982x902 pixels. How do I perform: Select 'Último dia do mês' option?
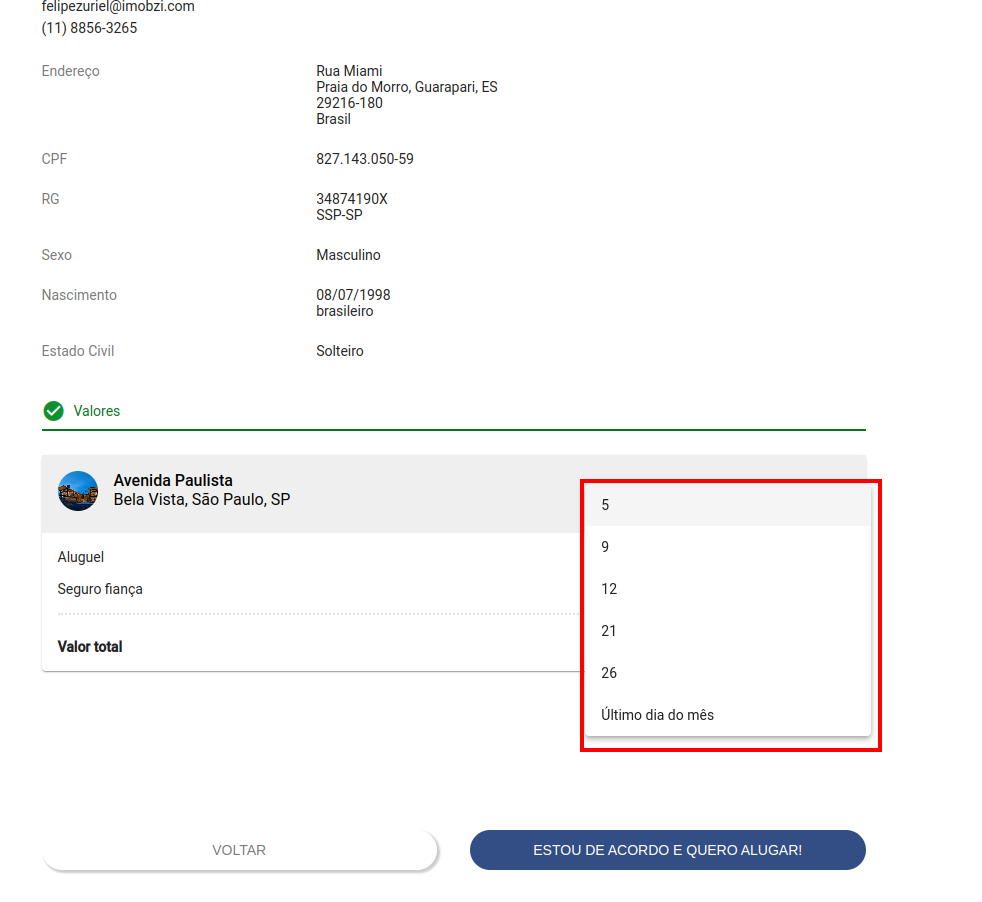point(728,715)
